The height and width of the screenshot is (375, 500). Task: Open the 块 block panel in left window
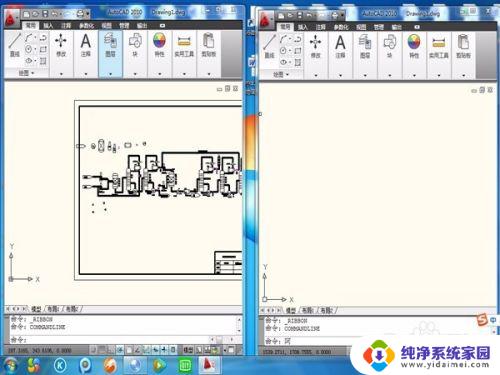[x=135, y=45]
